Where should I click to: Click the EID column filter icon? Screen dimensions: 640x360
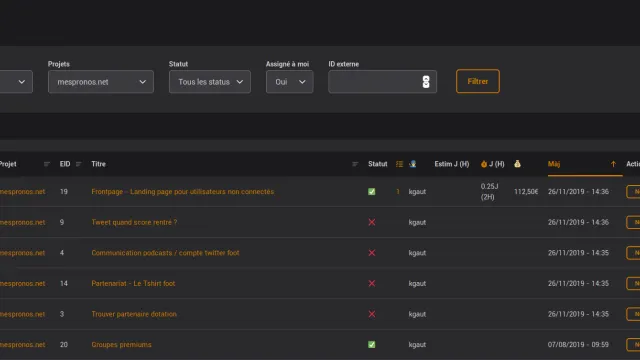(x=78, y=164)
